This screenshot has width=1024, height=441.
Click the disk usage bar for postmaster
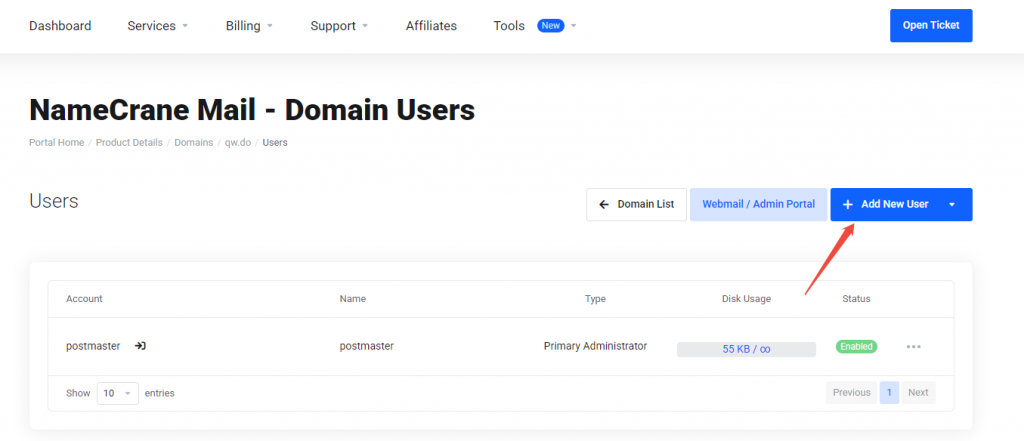tap(746, 349)
